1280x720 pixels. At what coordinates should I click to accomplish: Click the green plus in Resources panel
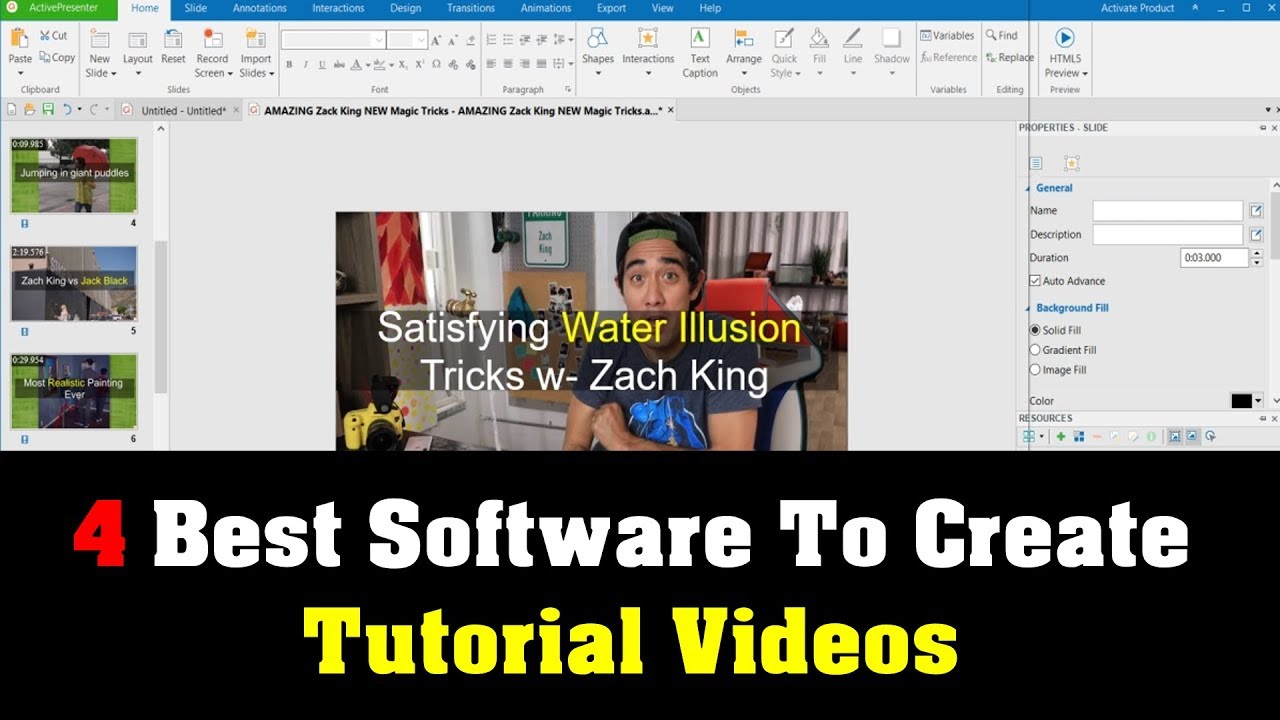[1060, 436]
